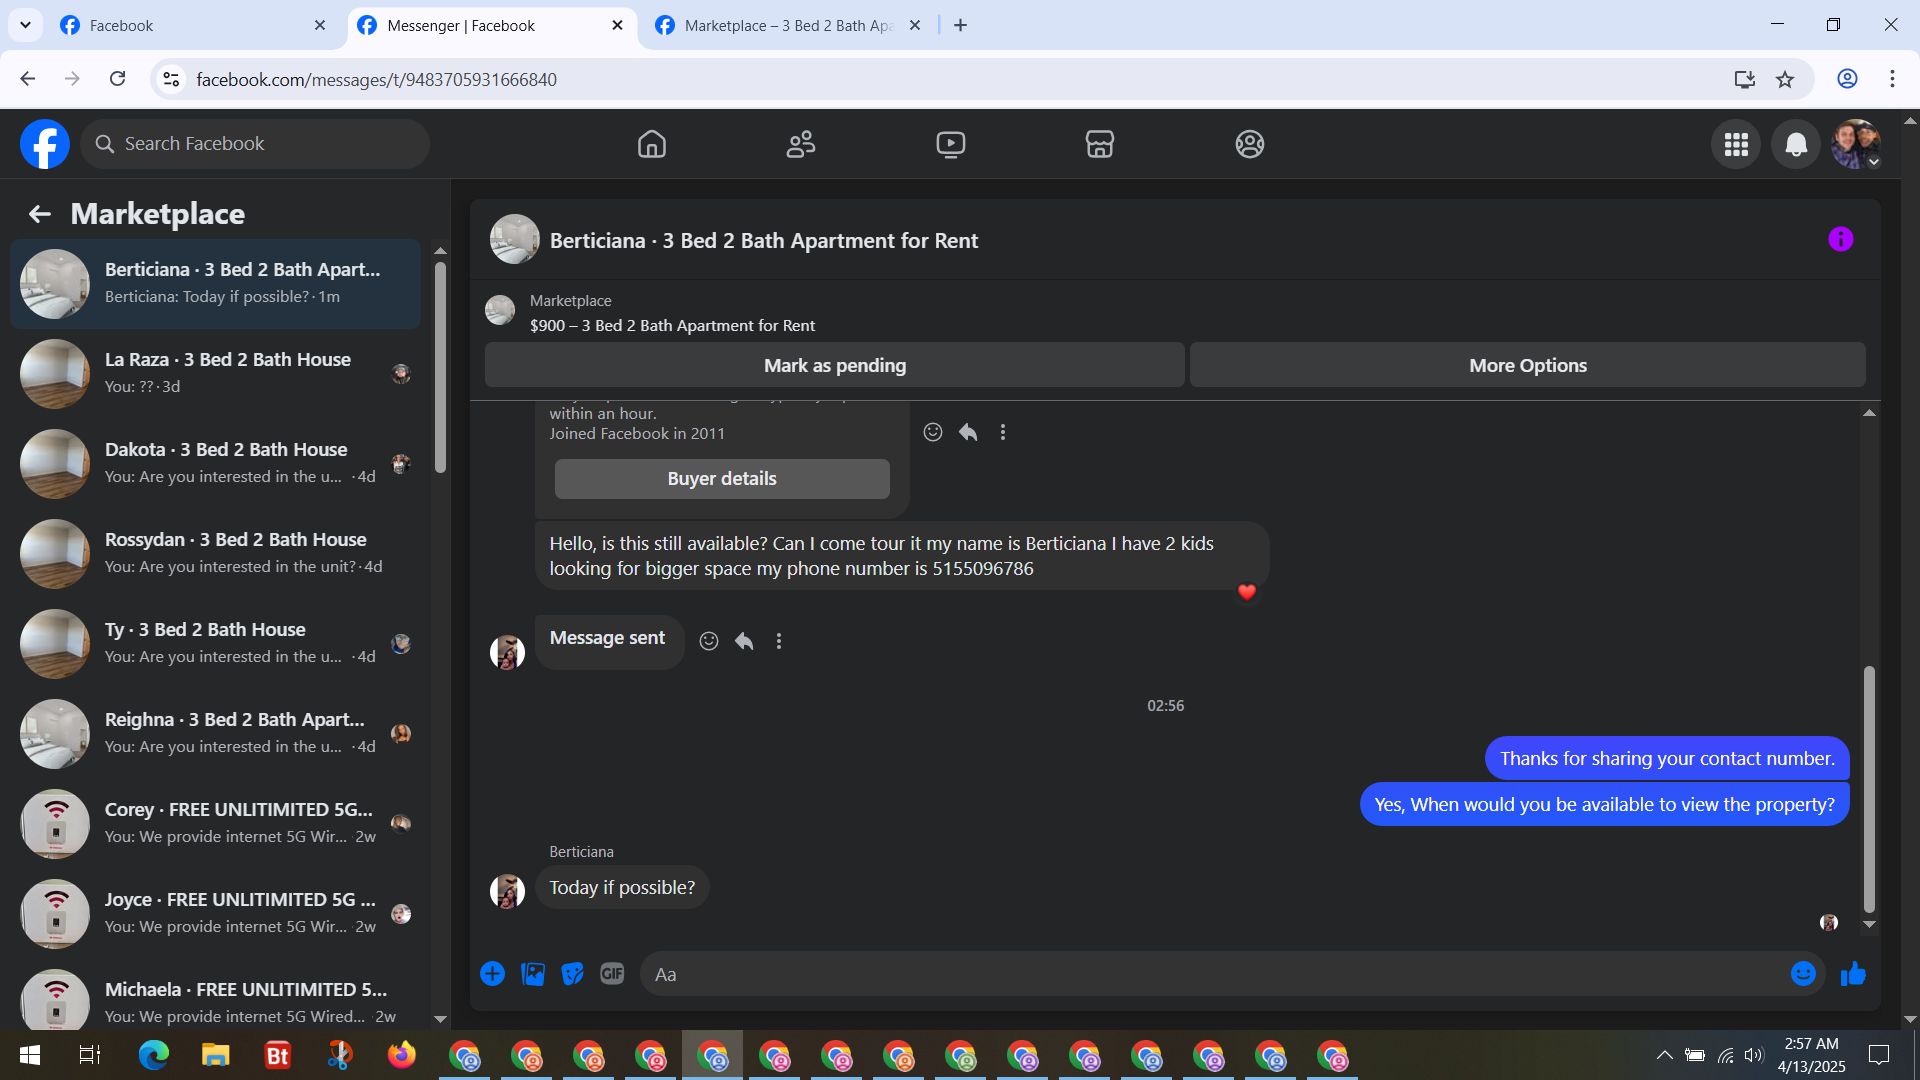Open the '$900 – 3 Bed 2 Bath Apartment for Rent' listing

click(x=672, y=325)
